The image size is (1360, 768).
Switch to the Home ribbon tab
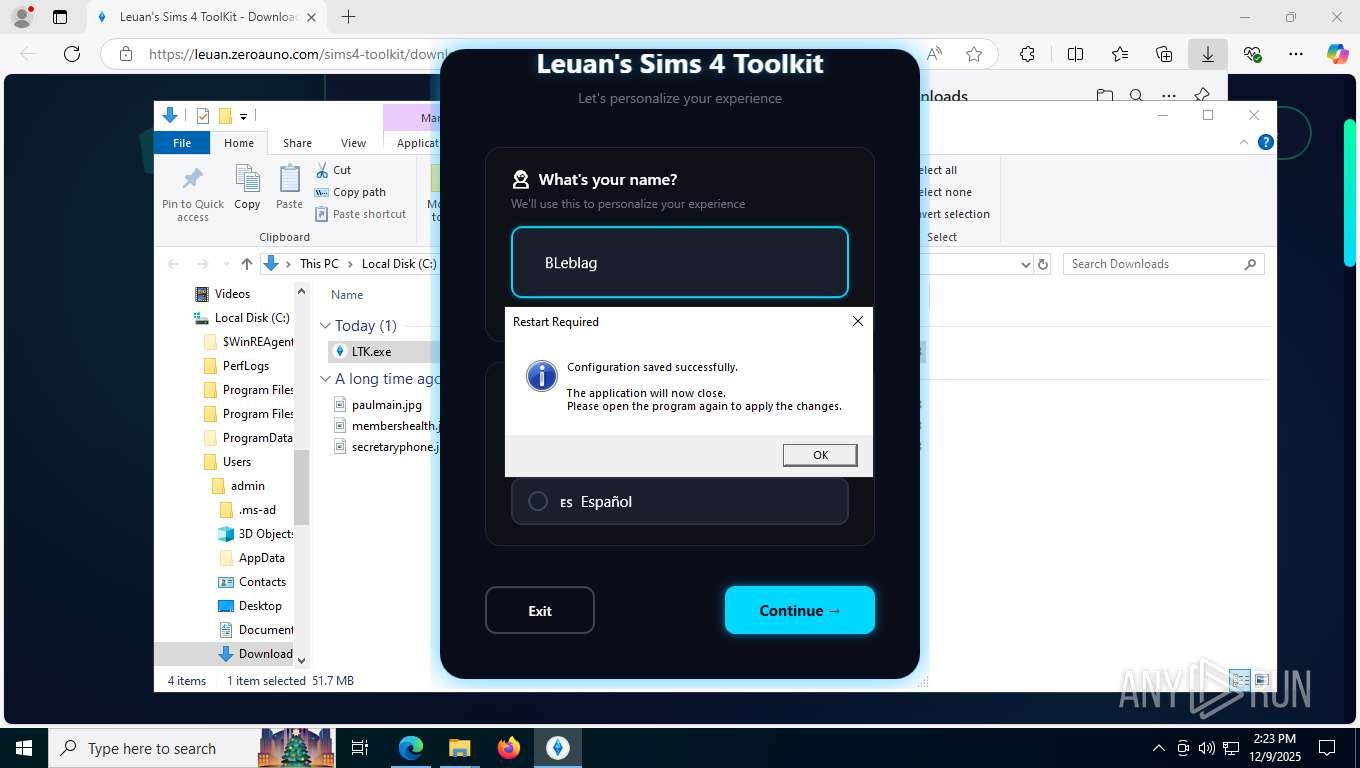coord(239,143)
